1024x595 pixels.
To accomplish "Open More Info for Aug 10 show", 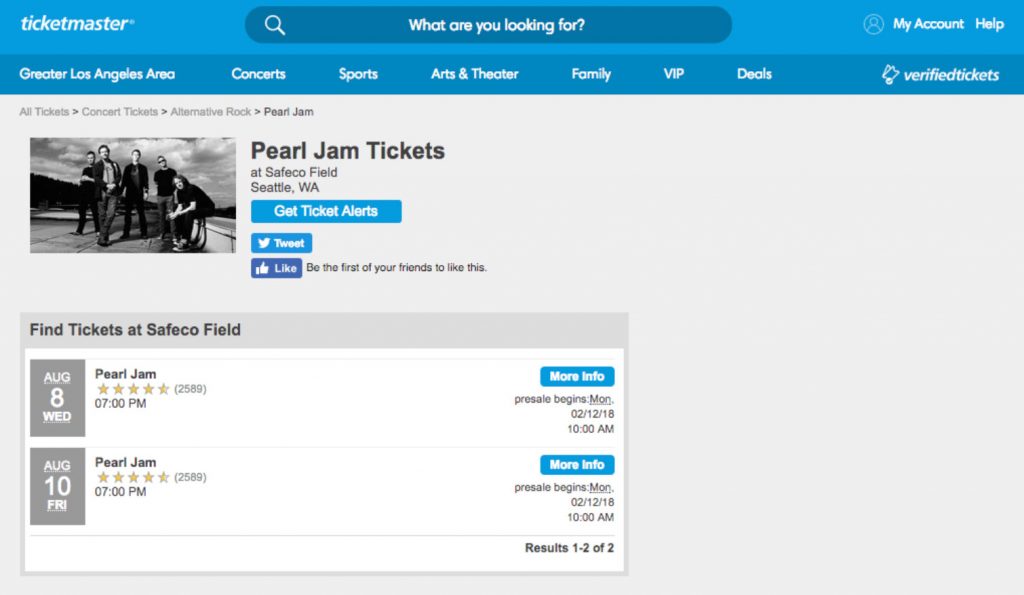I will 577,465.
